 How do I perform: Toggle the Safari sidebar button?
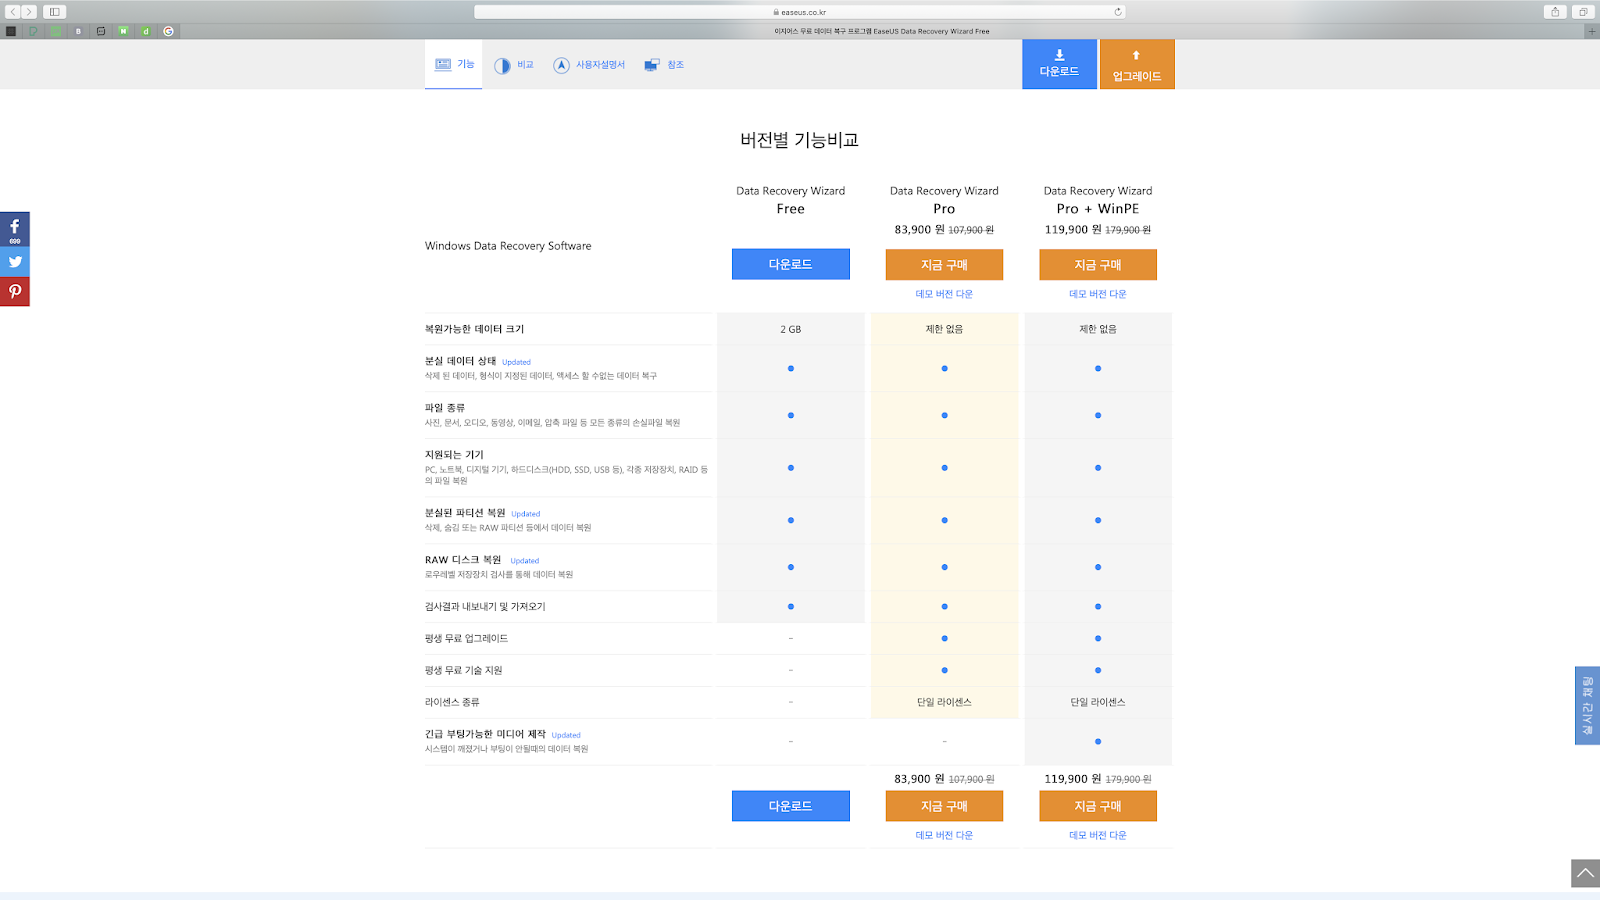pyautogui.click(x=54, y=12)
